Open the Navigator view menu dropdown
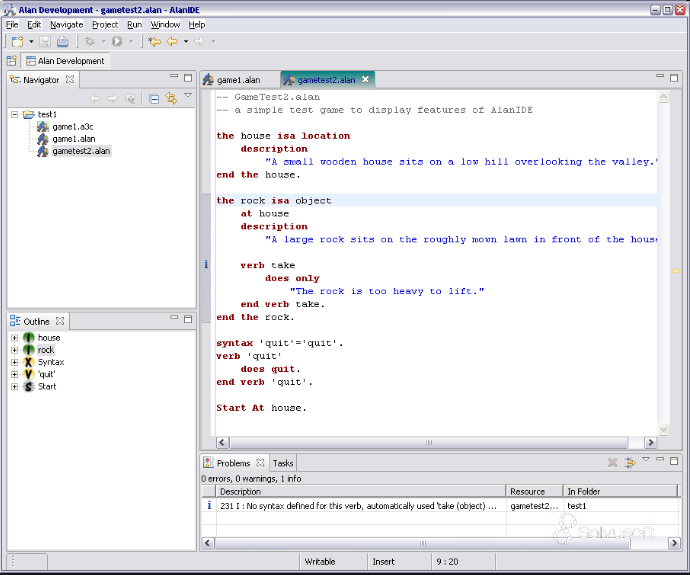This screenshot has width=690, height=575. click(187, 97)
